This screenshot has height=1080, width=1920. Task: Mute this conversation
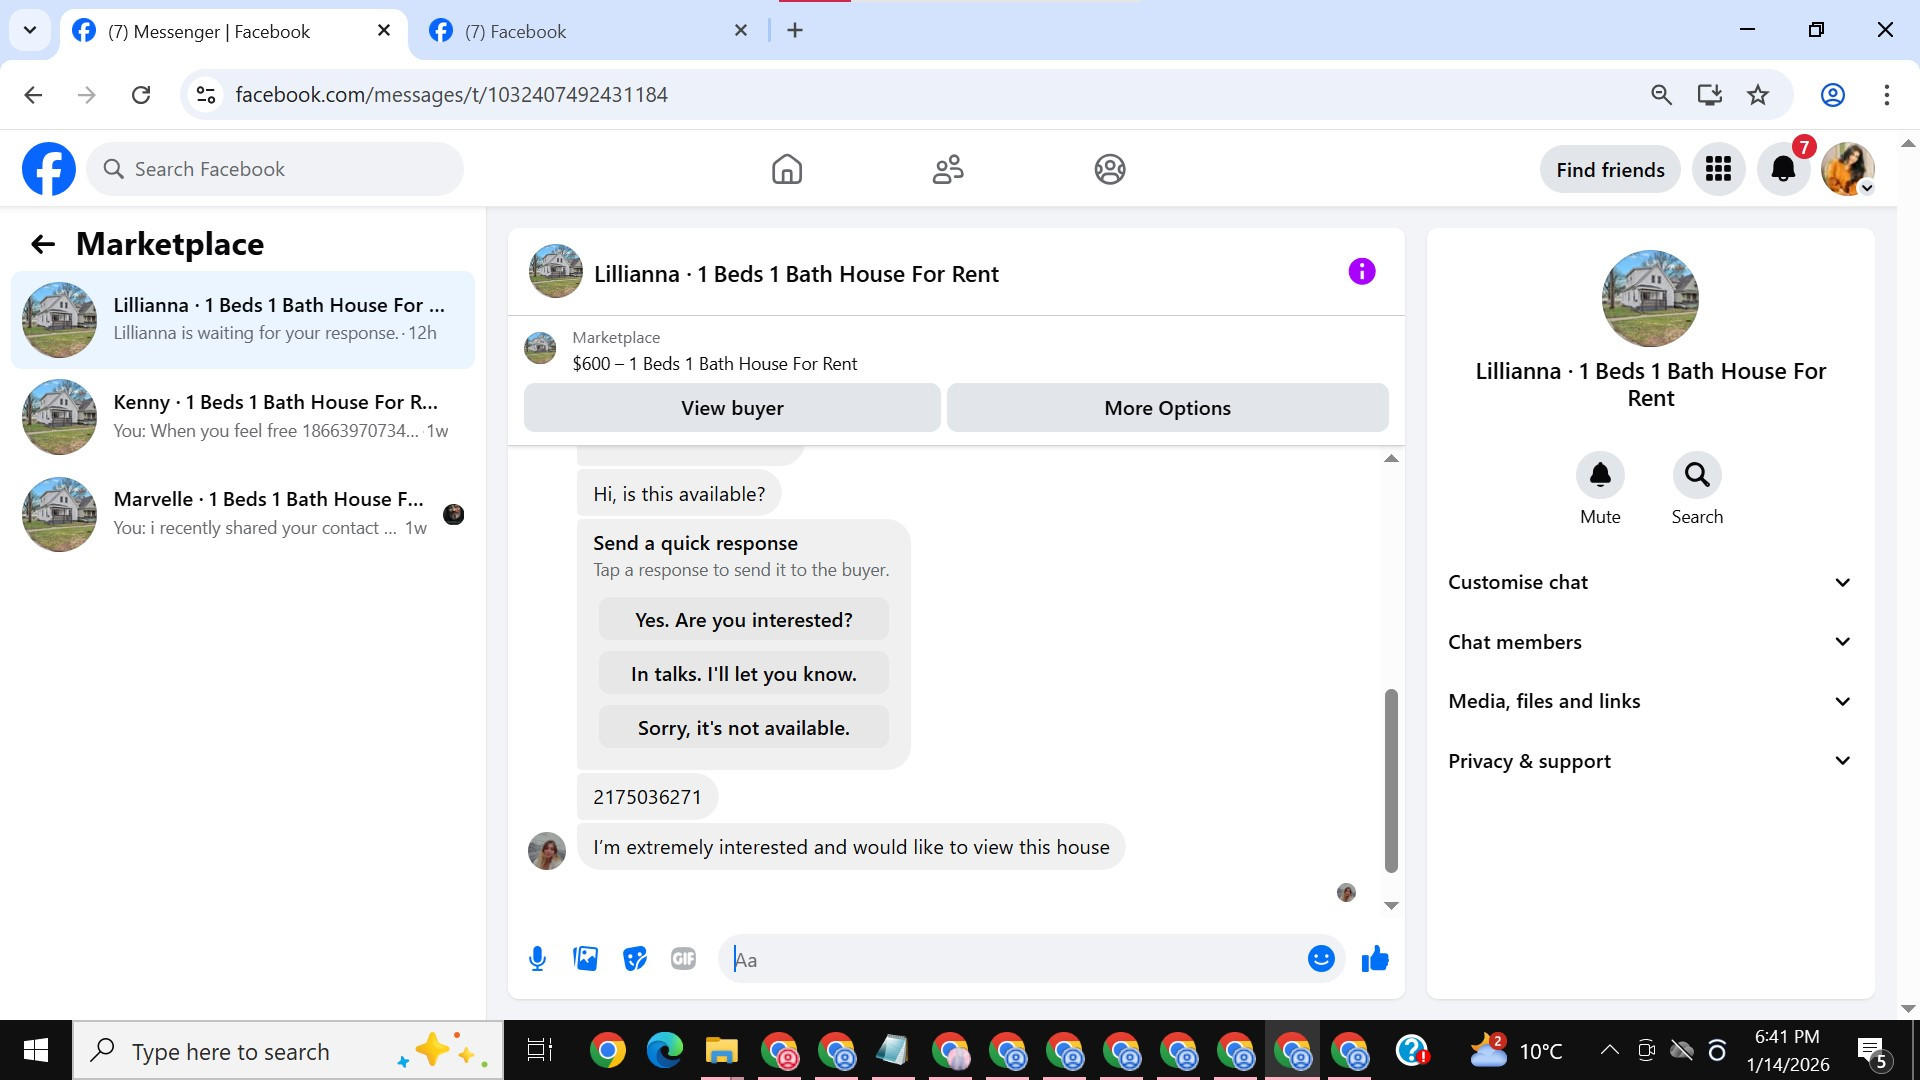pos(1600,476)
